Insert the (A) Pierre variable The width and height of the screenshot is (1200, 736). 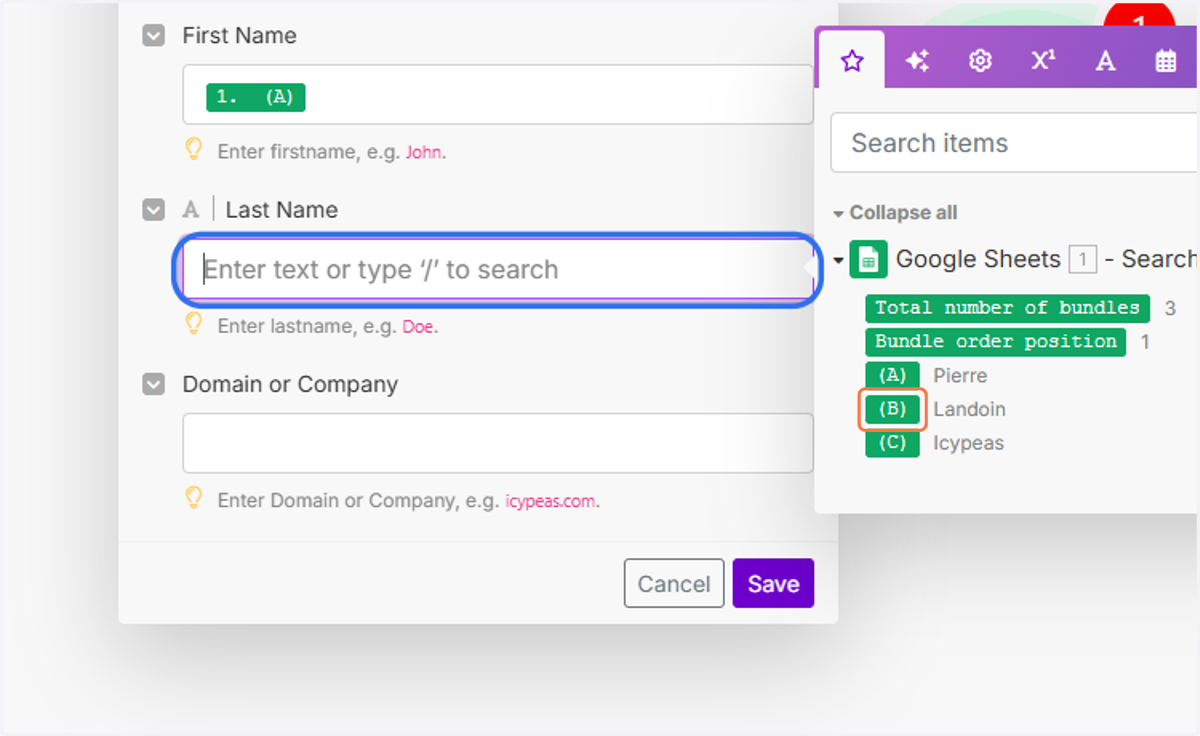892,376
